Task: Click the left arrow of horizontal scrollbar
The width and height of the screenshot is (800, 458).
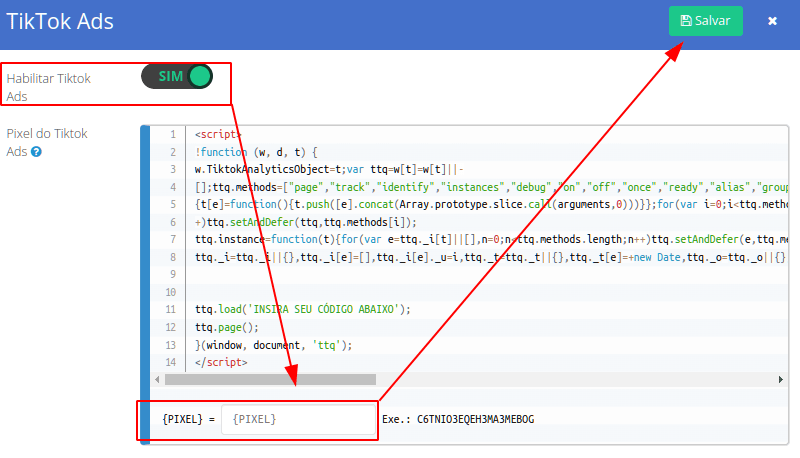Action: coord(156,380)
